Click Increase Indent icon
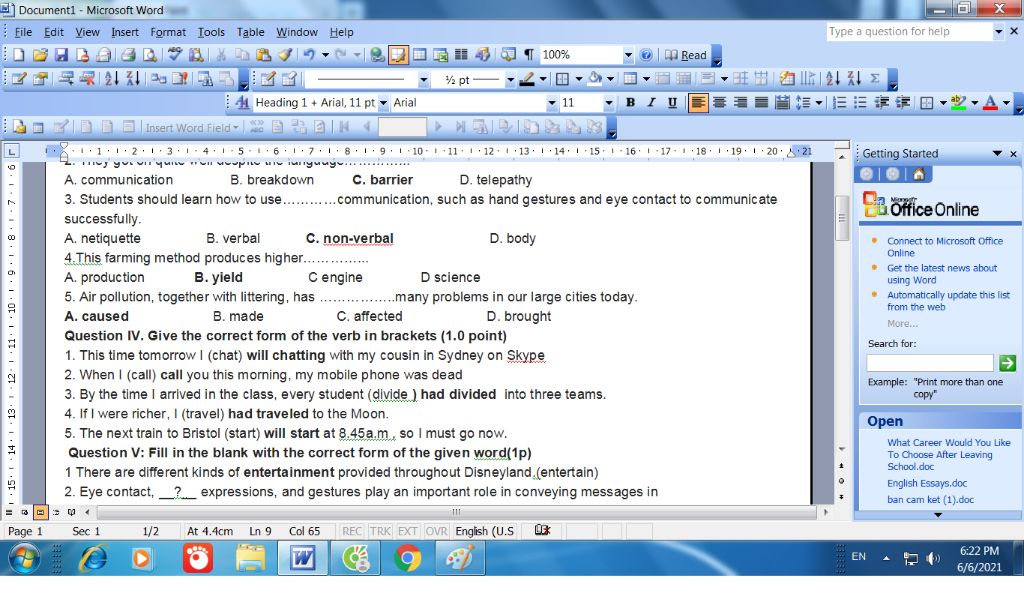The width and height of the screenshot is (1024, 614). click(903, 103)
